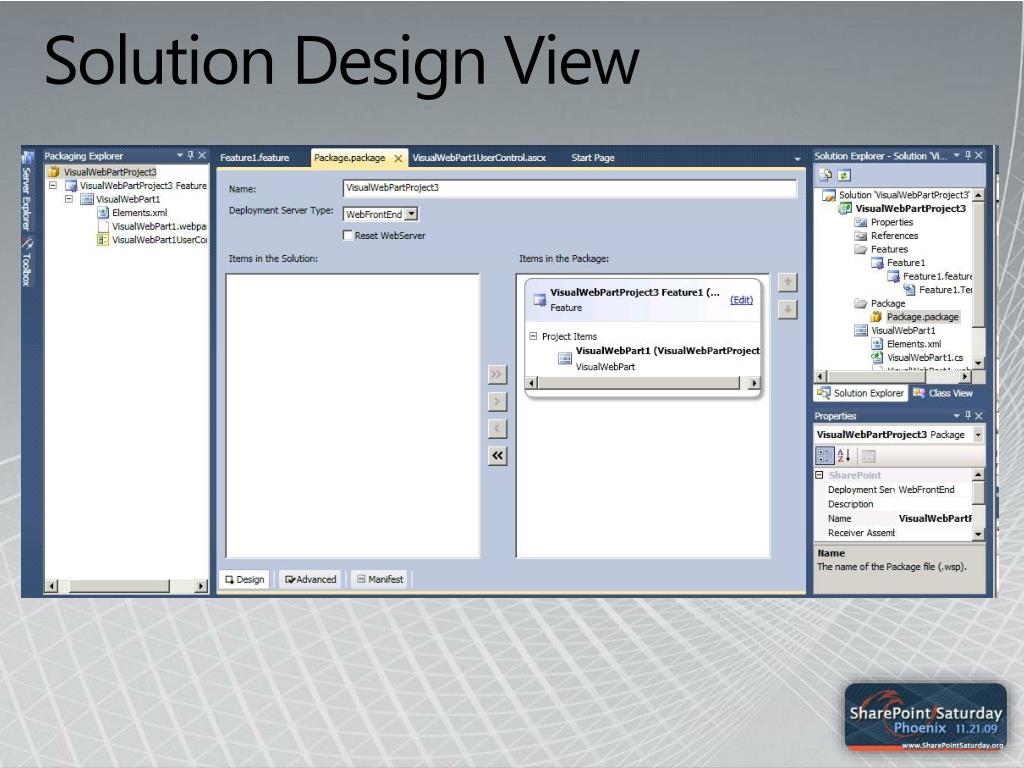Select Elements.xml in Solution Explorer
Viewport: 1024px width, 768px height.
tap(914, 344)
